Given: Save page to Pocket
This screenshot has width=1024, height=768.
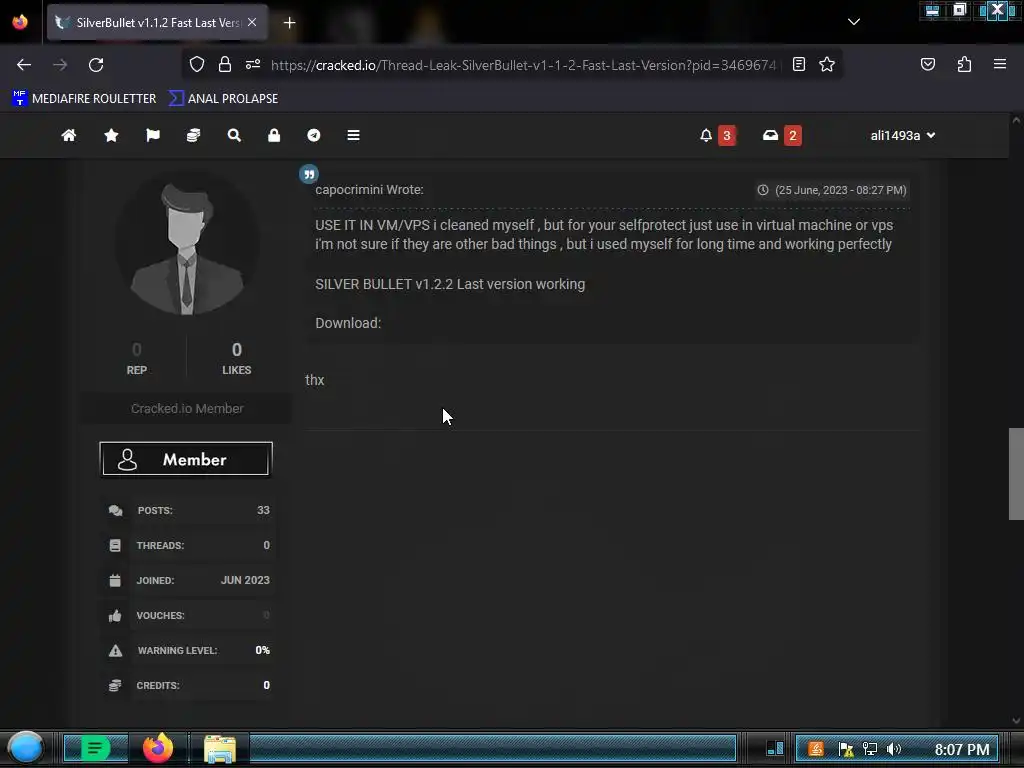Looking at the screenshot, I should 927,64.
